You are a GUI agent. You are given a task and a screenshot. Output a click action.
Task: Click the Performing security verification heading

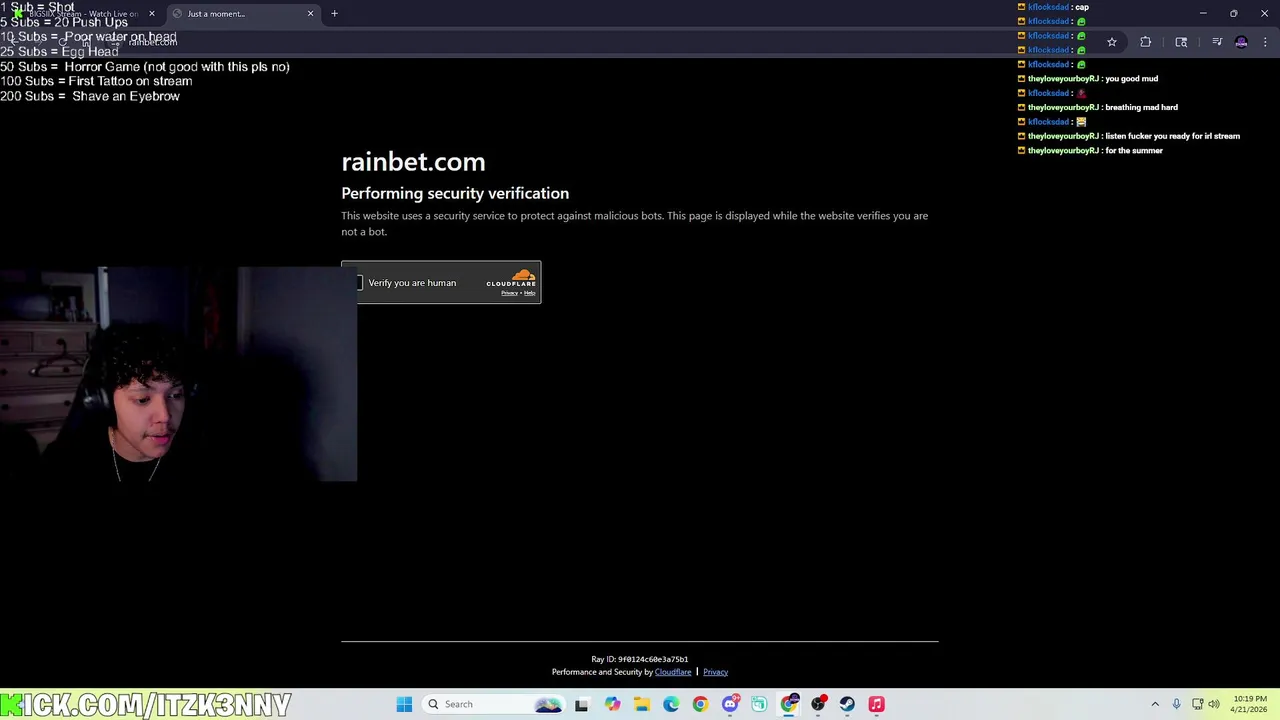pos(455,193)
